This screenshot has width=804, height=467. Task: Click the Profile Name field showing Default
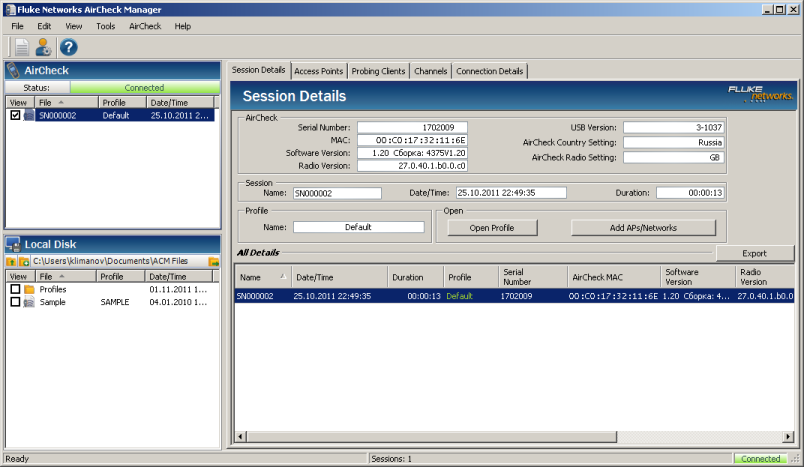(358, 227)
